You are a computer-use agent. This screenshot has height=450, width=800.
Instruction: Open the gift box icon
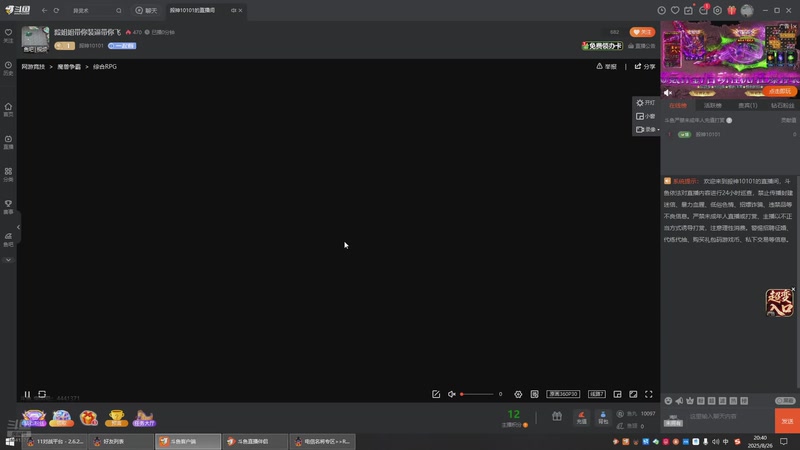click(557, 417)
